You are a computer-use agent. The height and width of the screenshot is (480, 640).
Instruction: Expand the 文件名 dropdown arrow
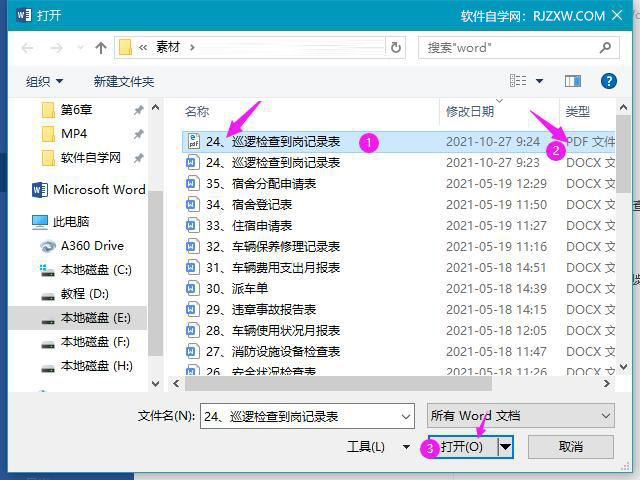(406, 417)
